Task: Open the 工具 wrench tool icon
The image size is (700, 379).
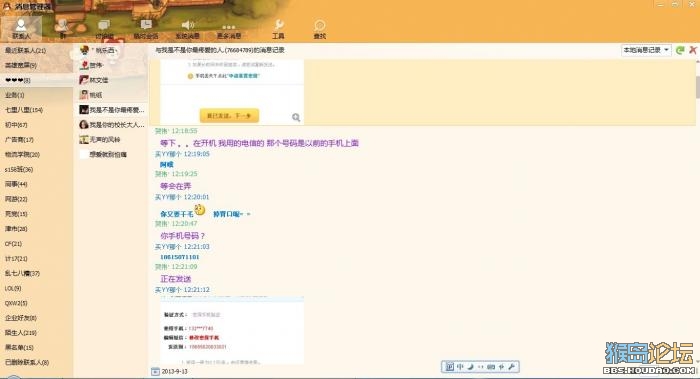Action: click(x=278, y=29)
